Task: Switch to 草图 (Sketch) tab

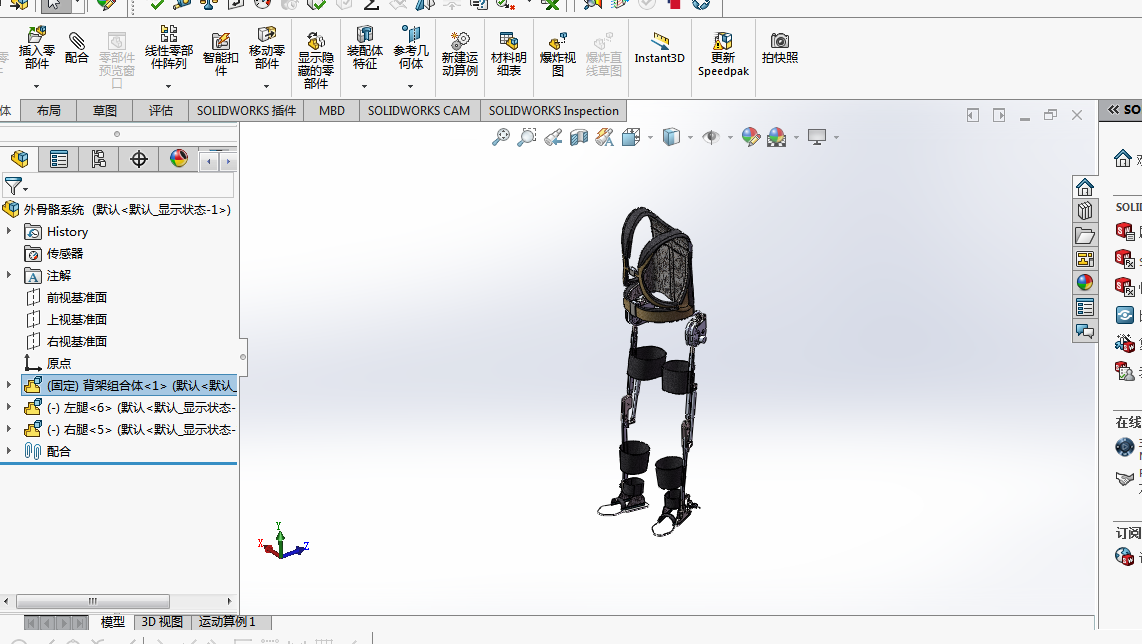Action: coord(105,111)
